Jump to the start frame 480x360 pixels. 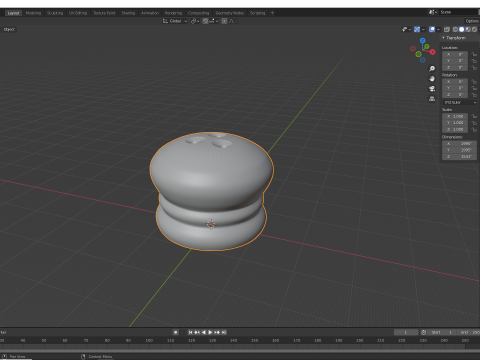[191, 332]
